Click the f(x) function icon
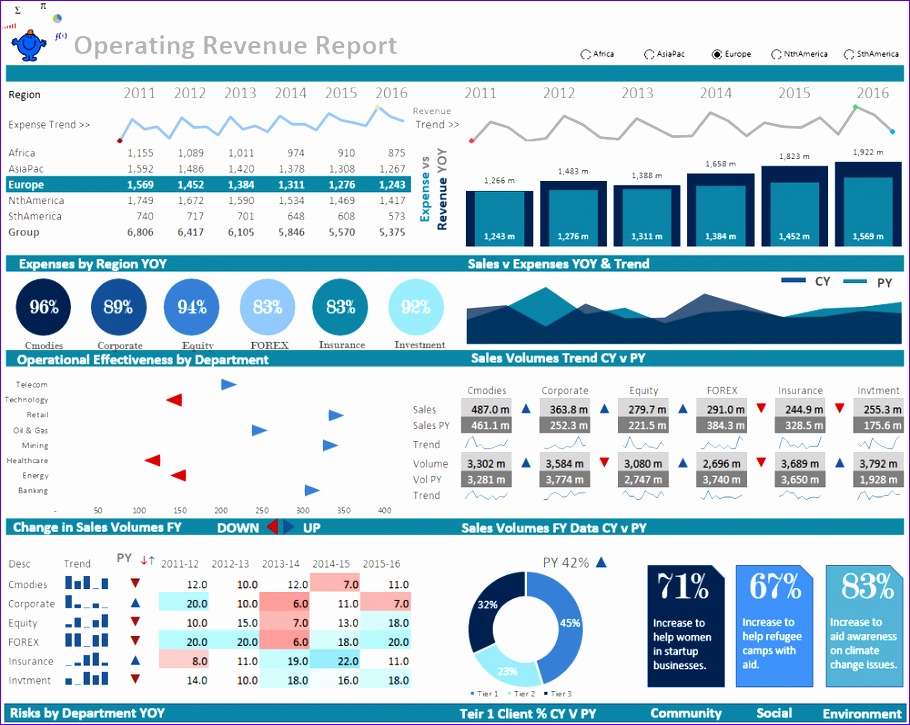The height and width of the screenshot is (725, 910). 61,36
